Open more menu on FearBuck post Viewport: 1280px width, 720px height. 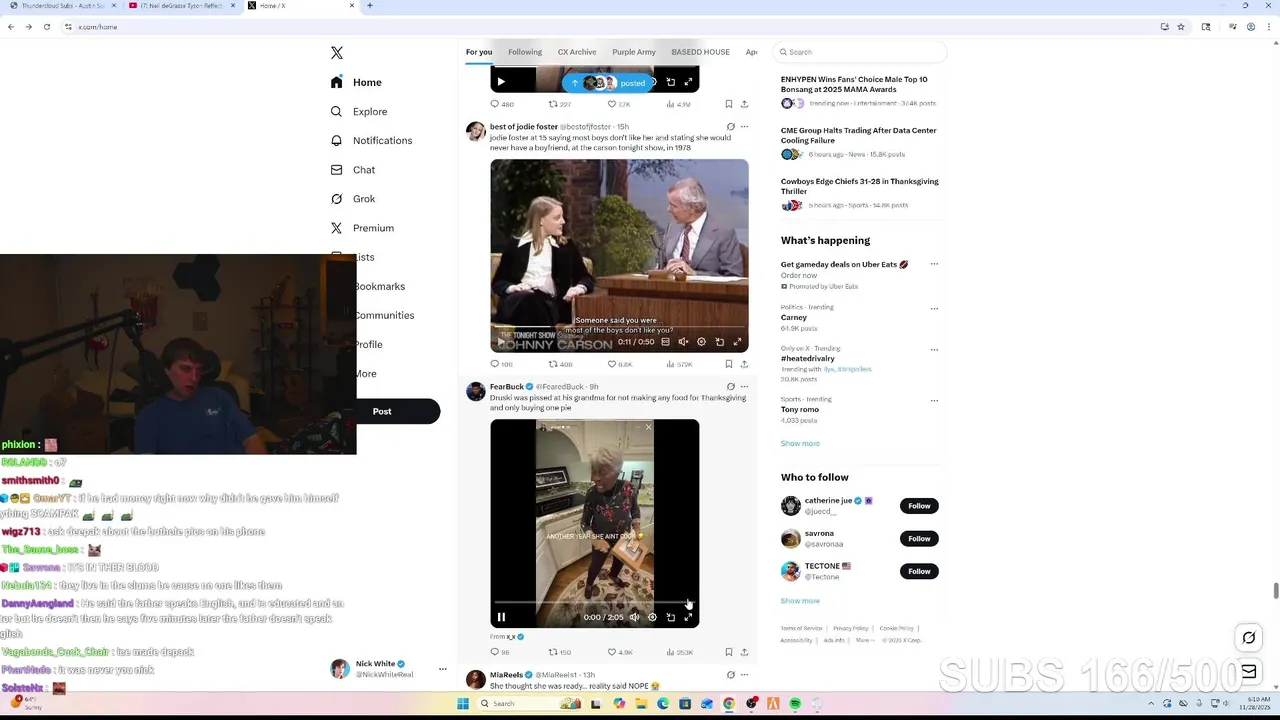744,387
